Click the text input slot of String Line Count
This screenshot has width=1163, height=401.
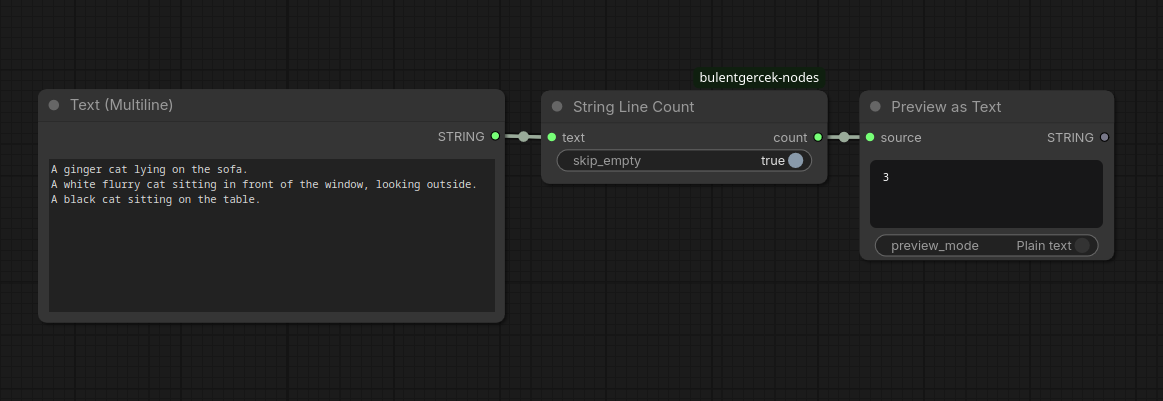click(x=552, y=137)
